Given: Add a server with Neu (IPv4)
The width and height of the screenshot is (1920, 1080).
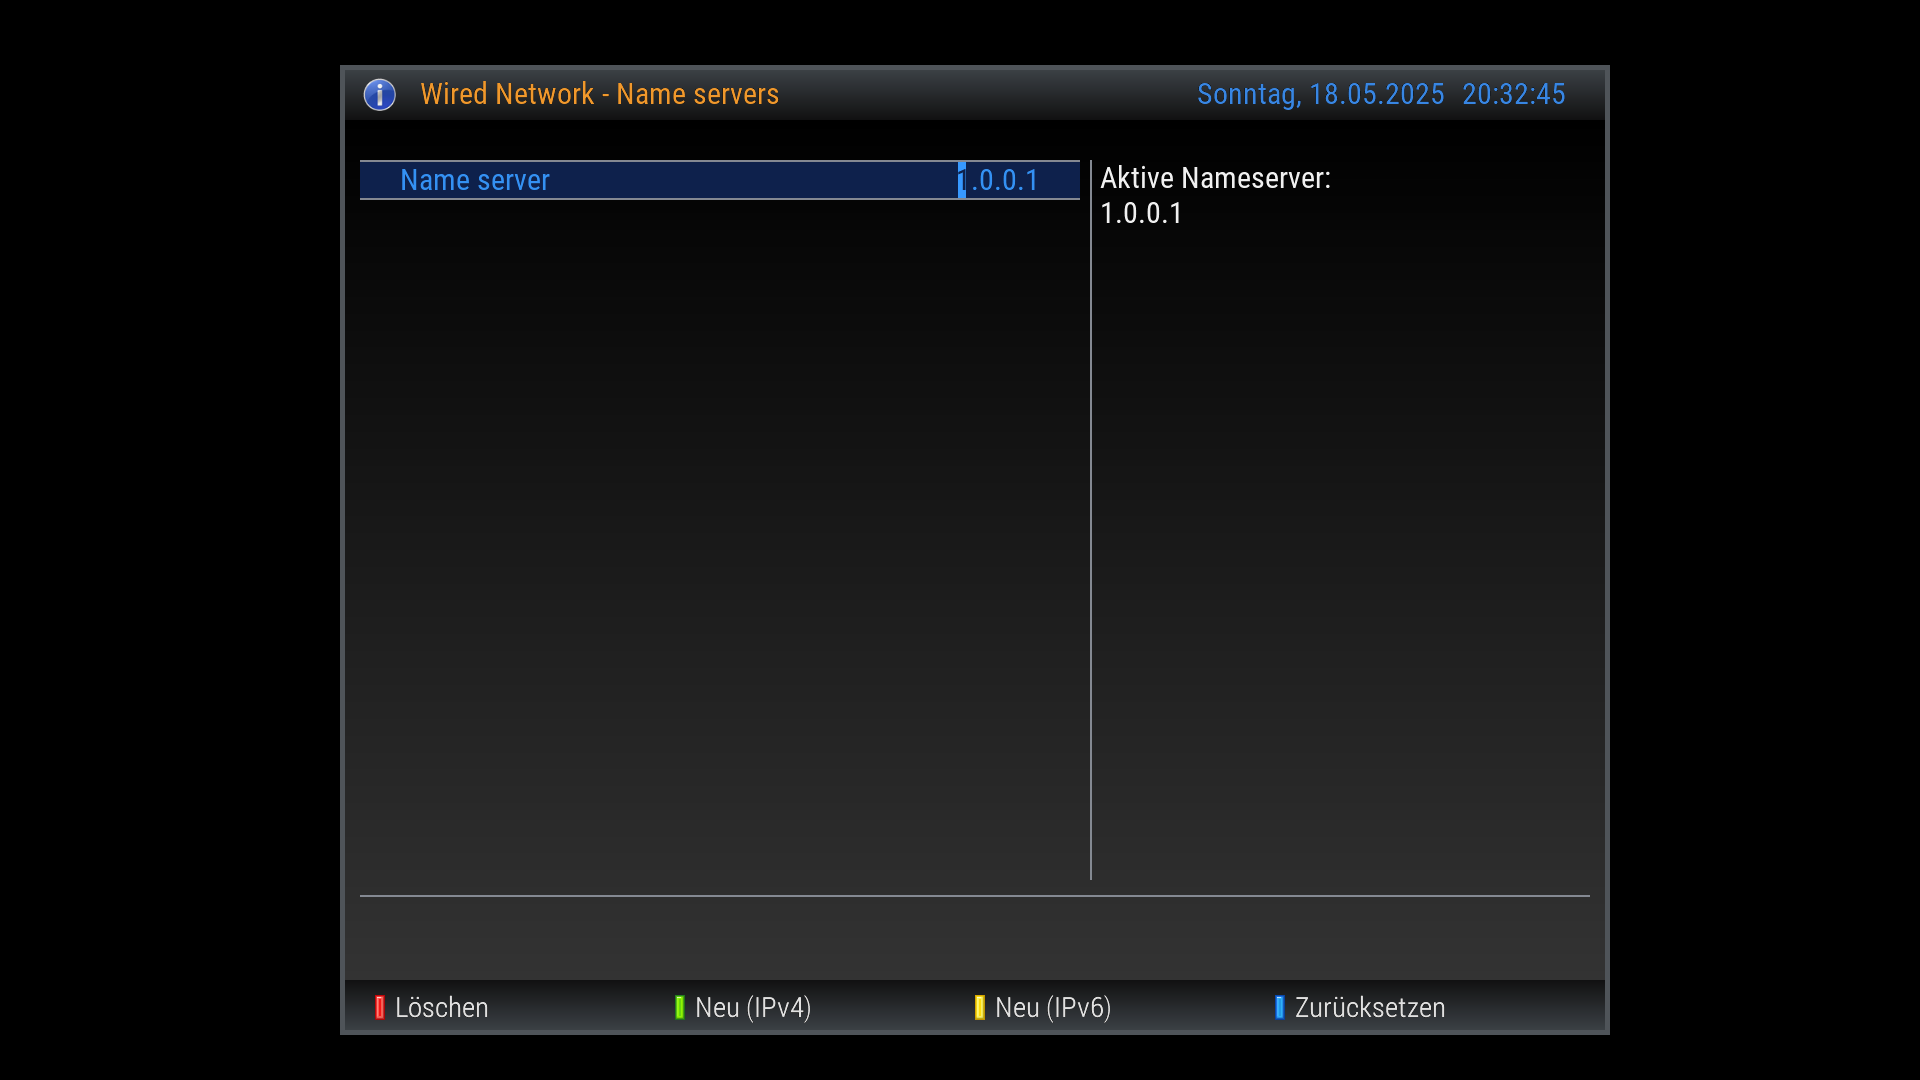Looking at the screenshot, I should click(x=752, y=1007).
